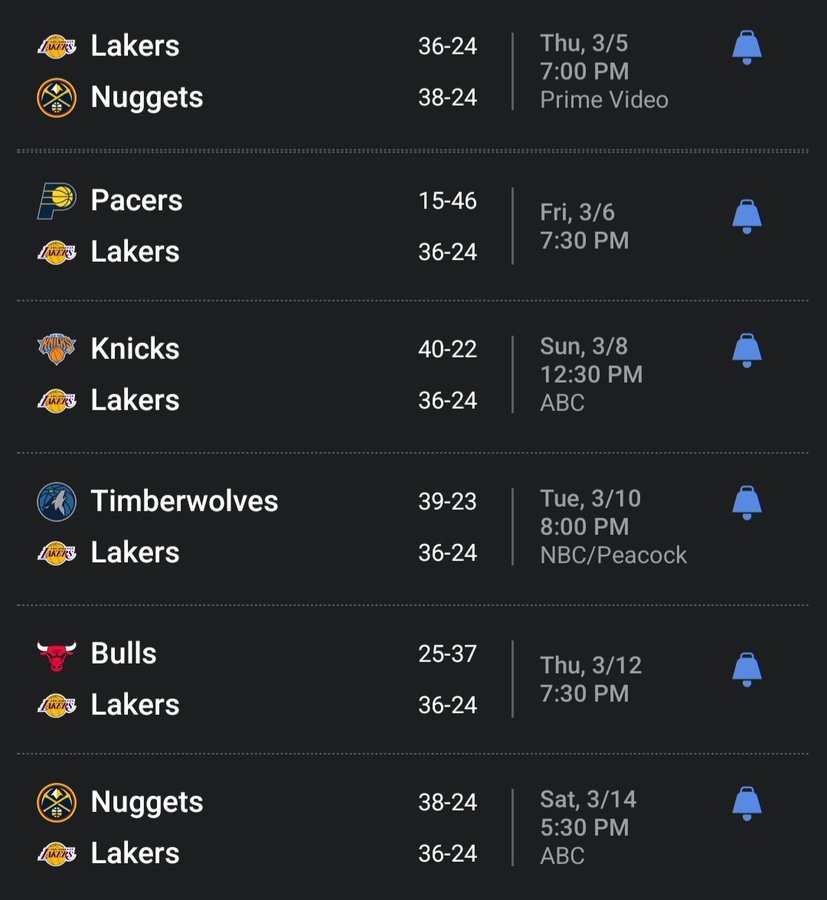The height and width of the screenshot is (900, 827).
Task: Click the Nuggets logo in the Sat 3/14 game
Action: pyautogui.click(x=57, y=802)
